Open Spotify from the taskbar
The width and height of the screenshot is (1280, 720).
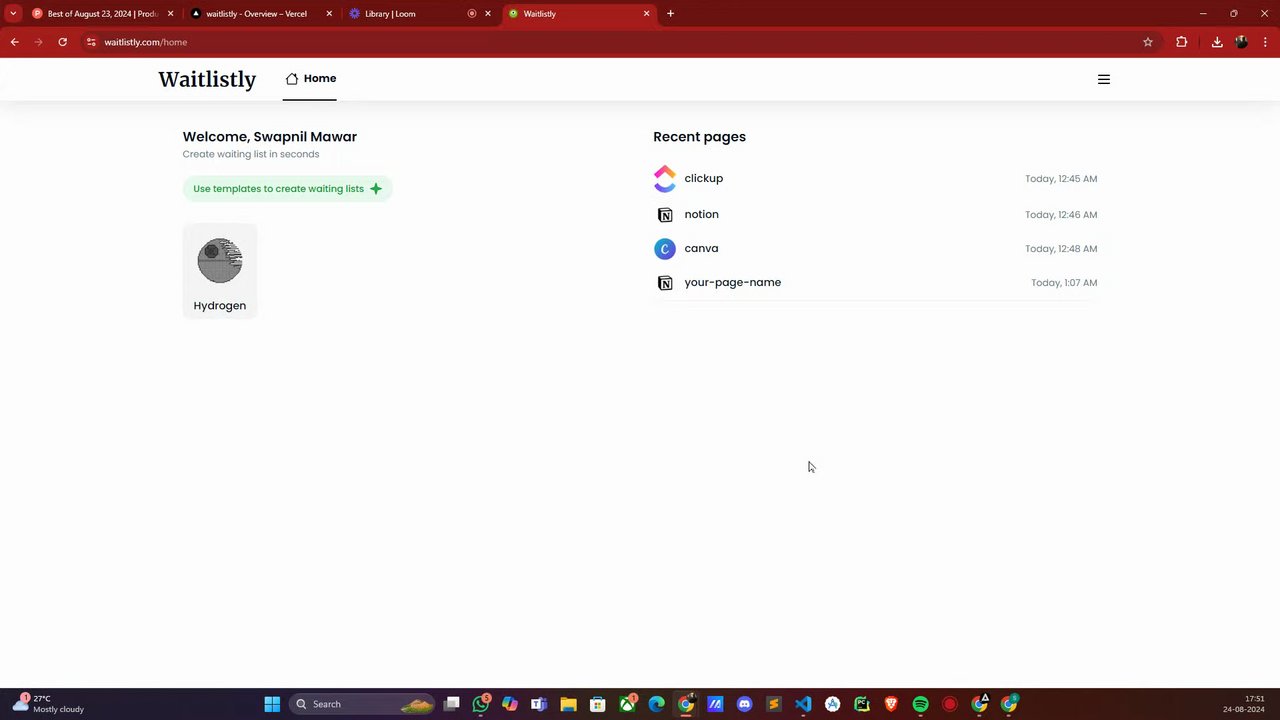[x=920, y=704]
